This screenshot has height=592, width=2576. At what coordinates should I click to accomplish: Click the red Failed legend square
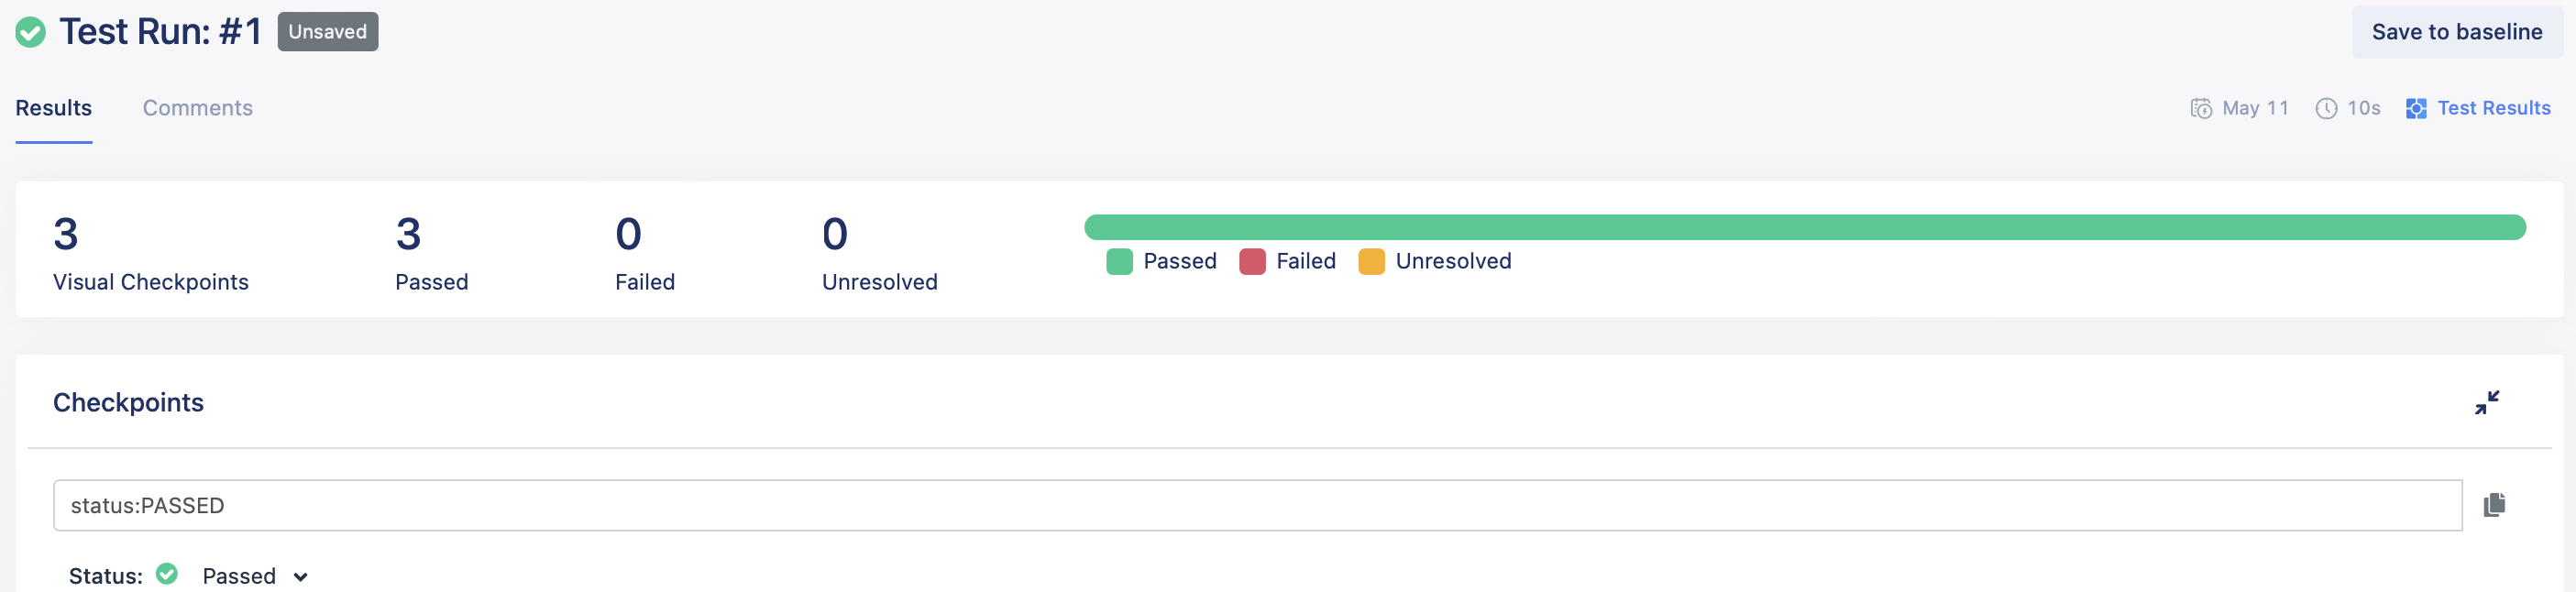click(x=1251, y=261)
